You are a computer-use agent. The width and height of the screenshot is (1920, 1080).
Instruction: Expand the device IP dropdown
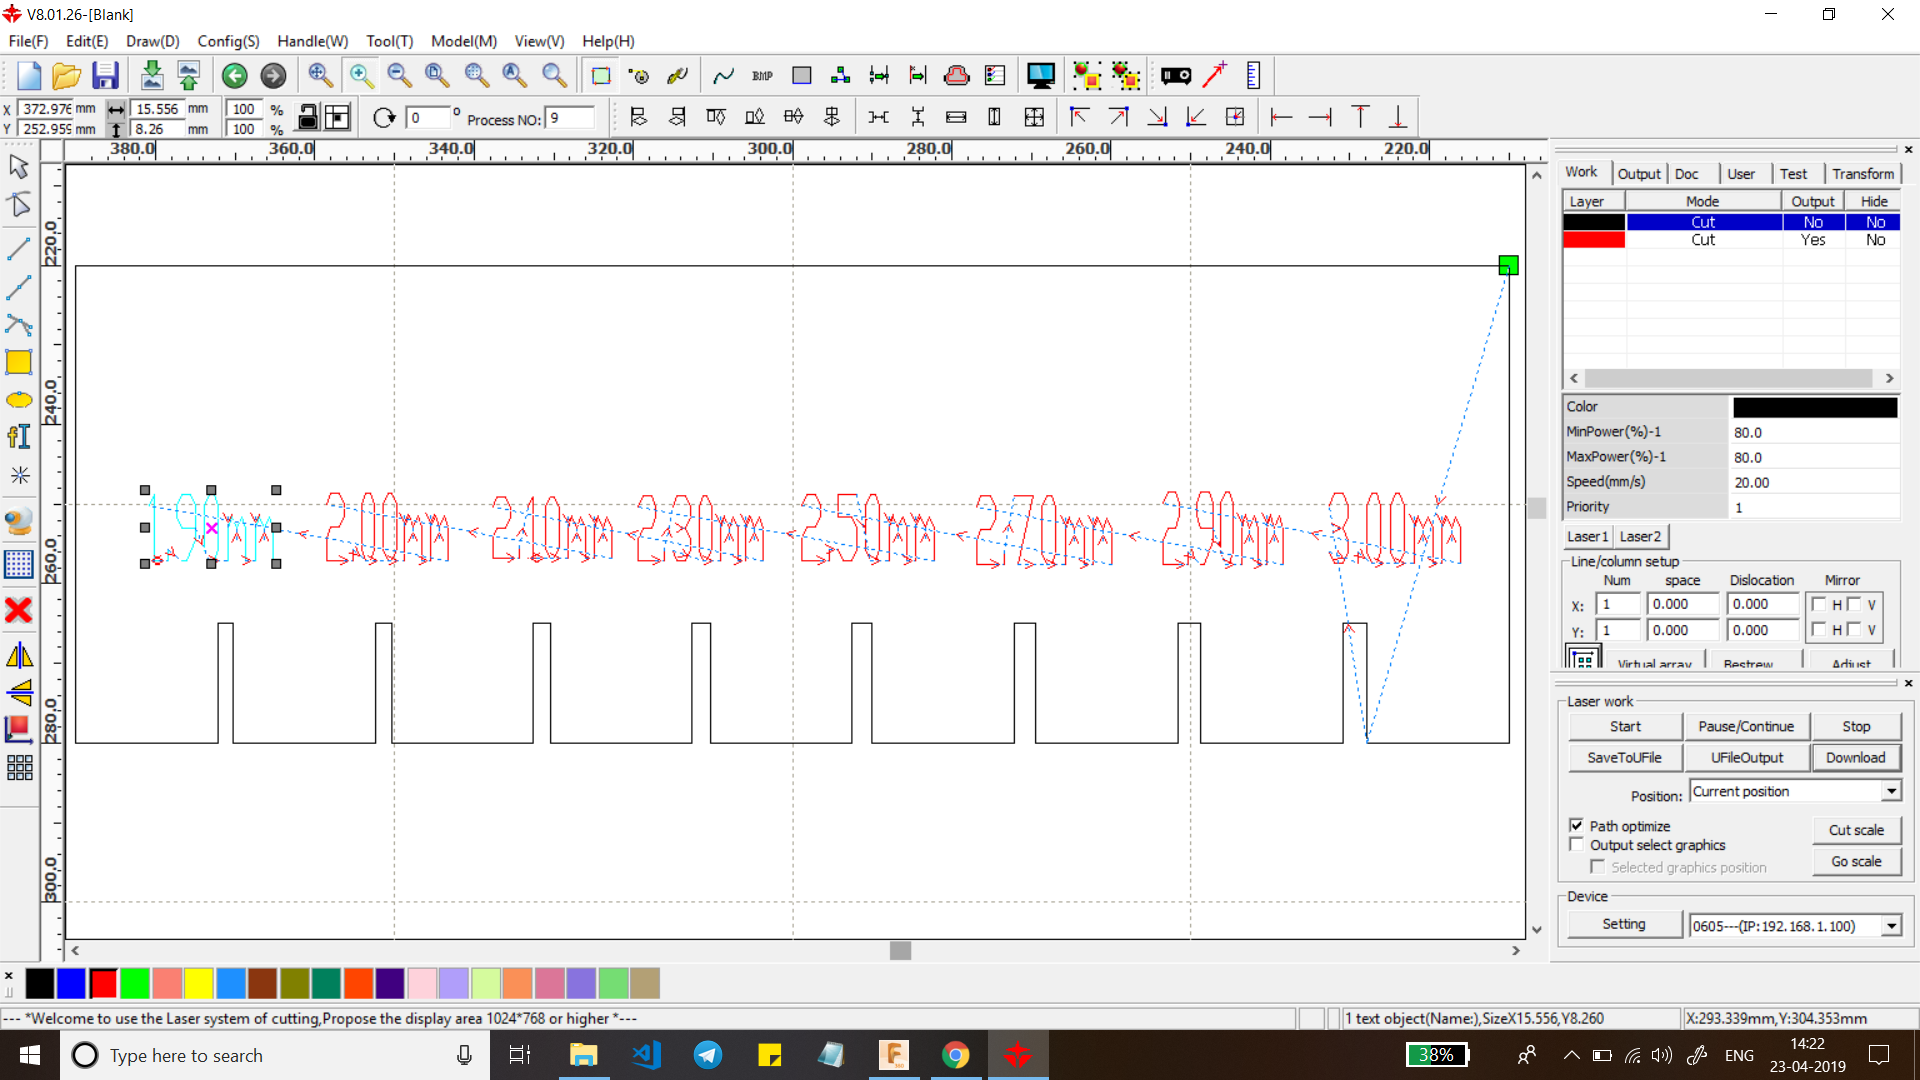pyautogui.click(x=1891, y=926)
